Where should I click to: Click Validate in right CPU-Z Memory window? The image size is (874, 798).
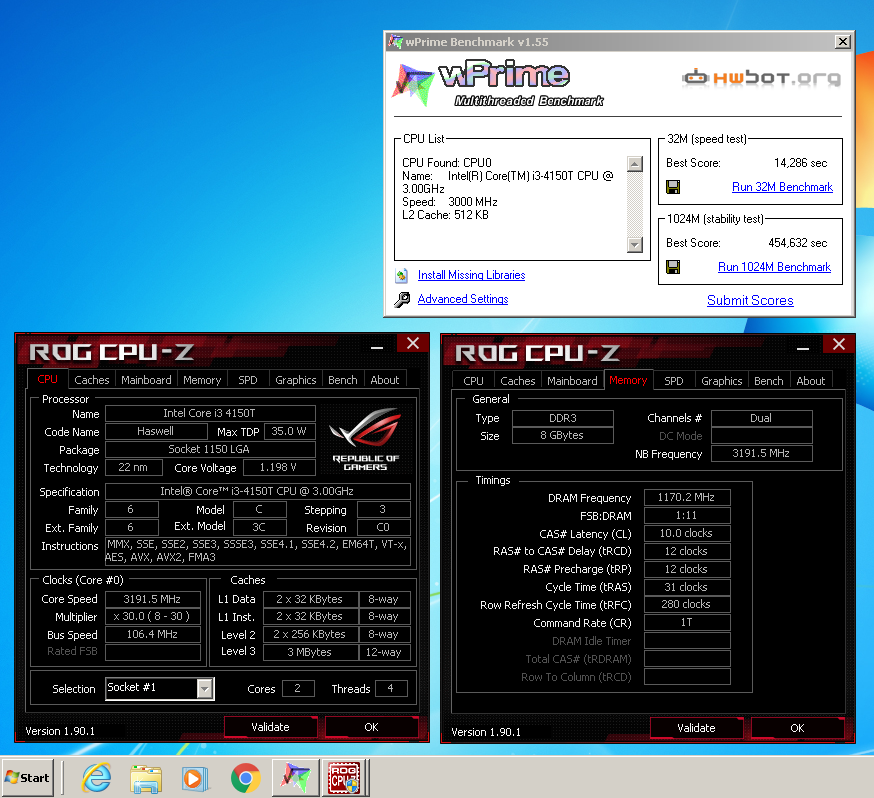696,728
